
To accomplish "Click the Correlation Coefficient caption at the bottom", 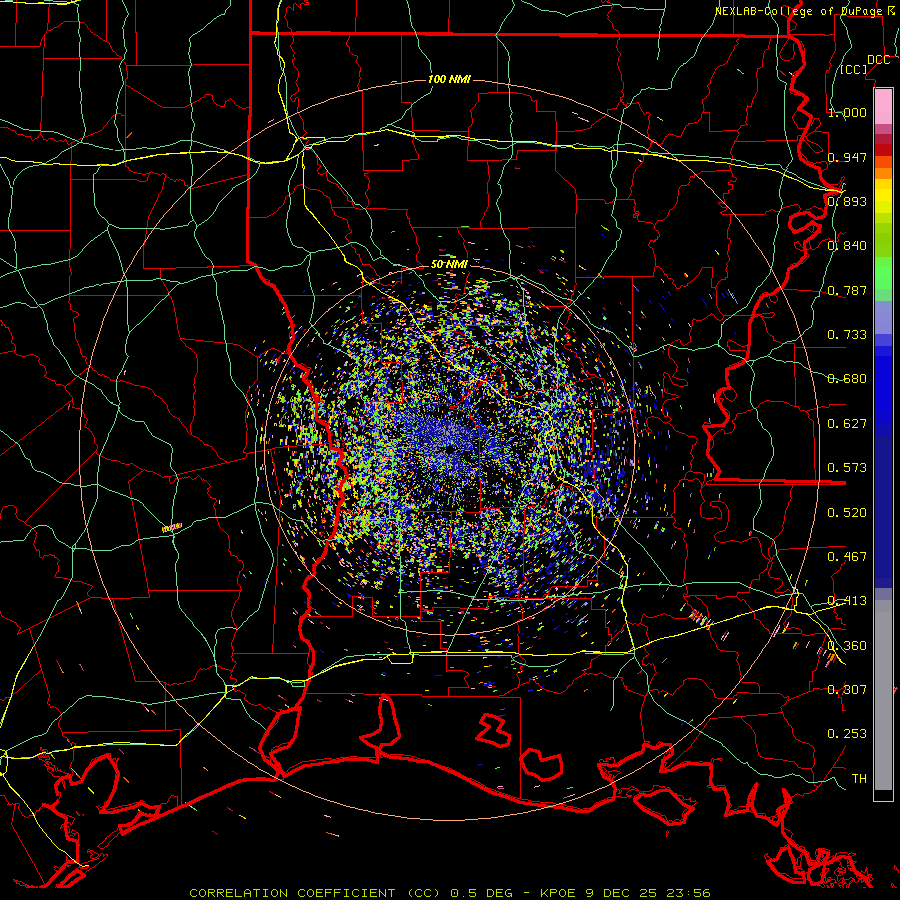I will (450, 893).
